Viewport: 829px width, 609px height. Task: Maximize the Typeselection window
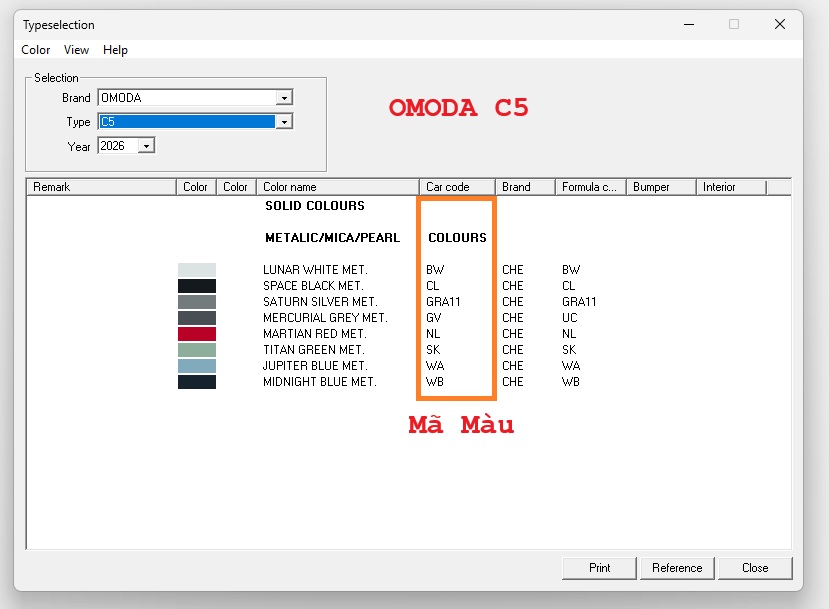click(734, 24)
